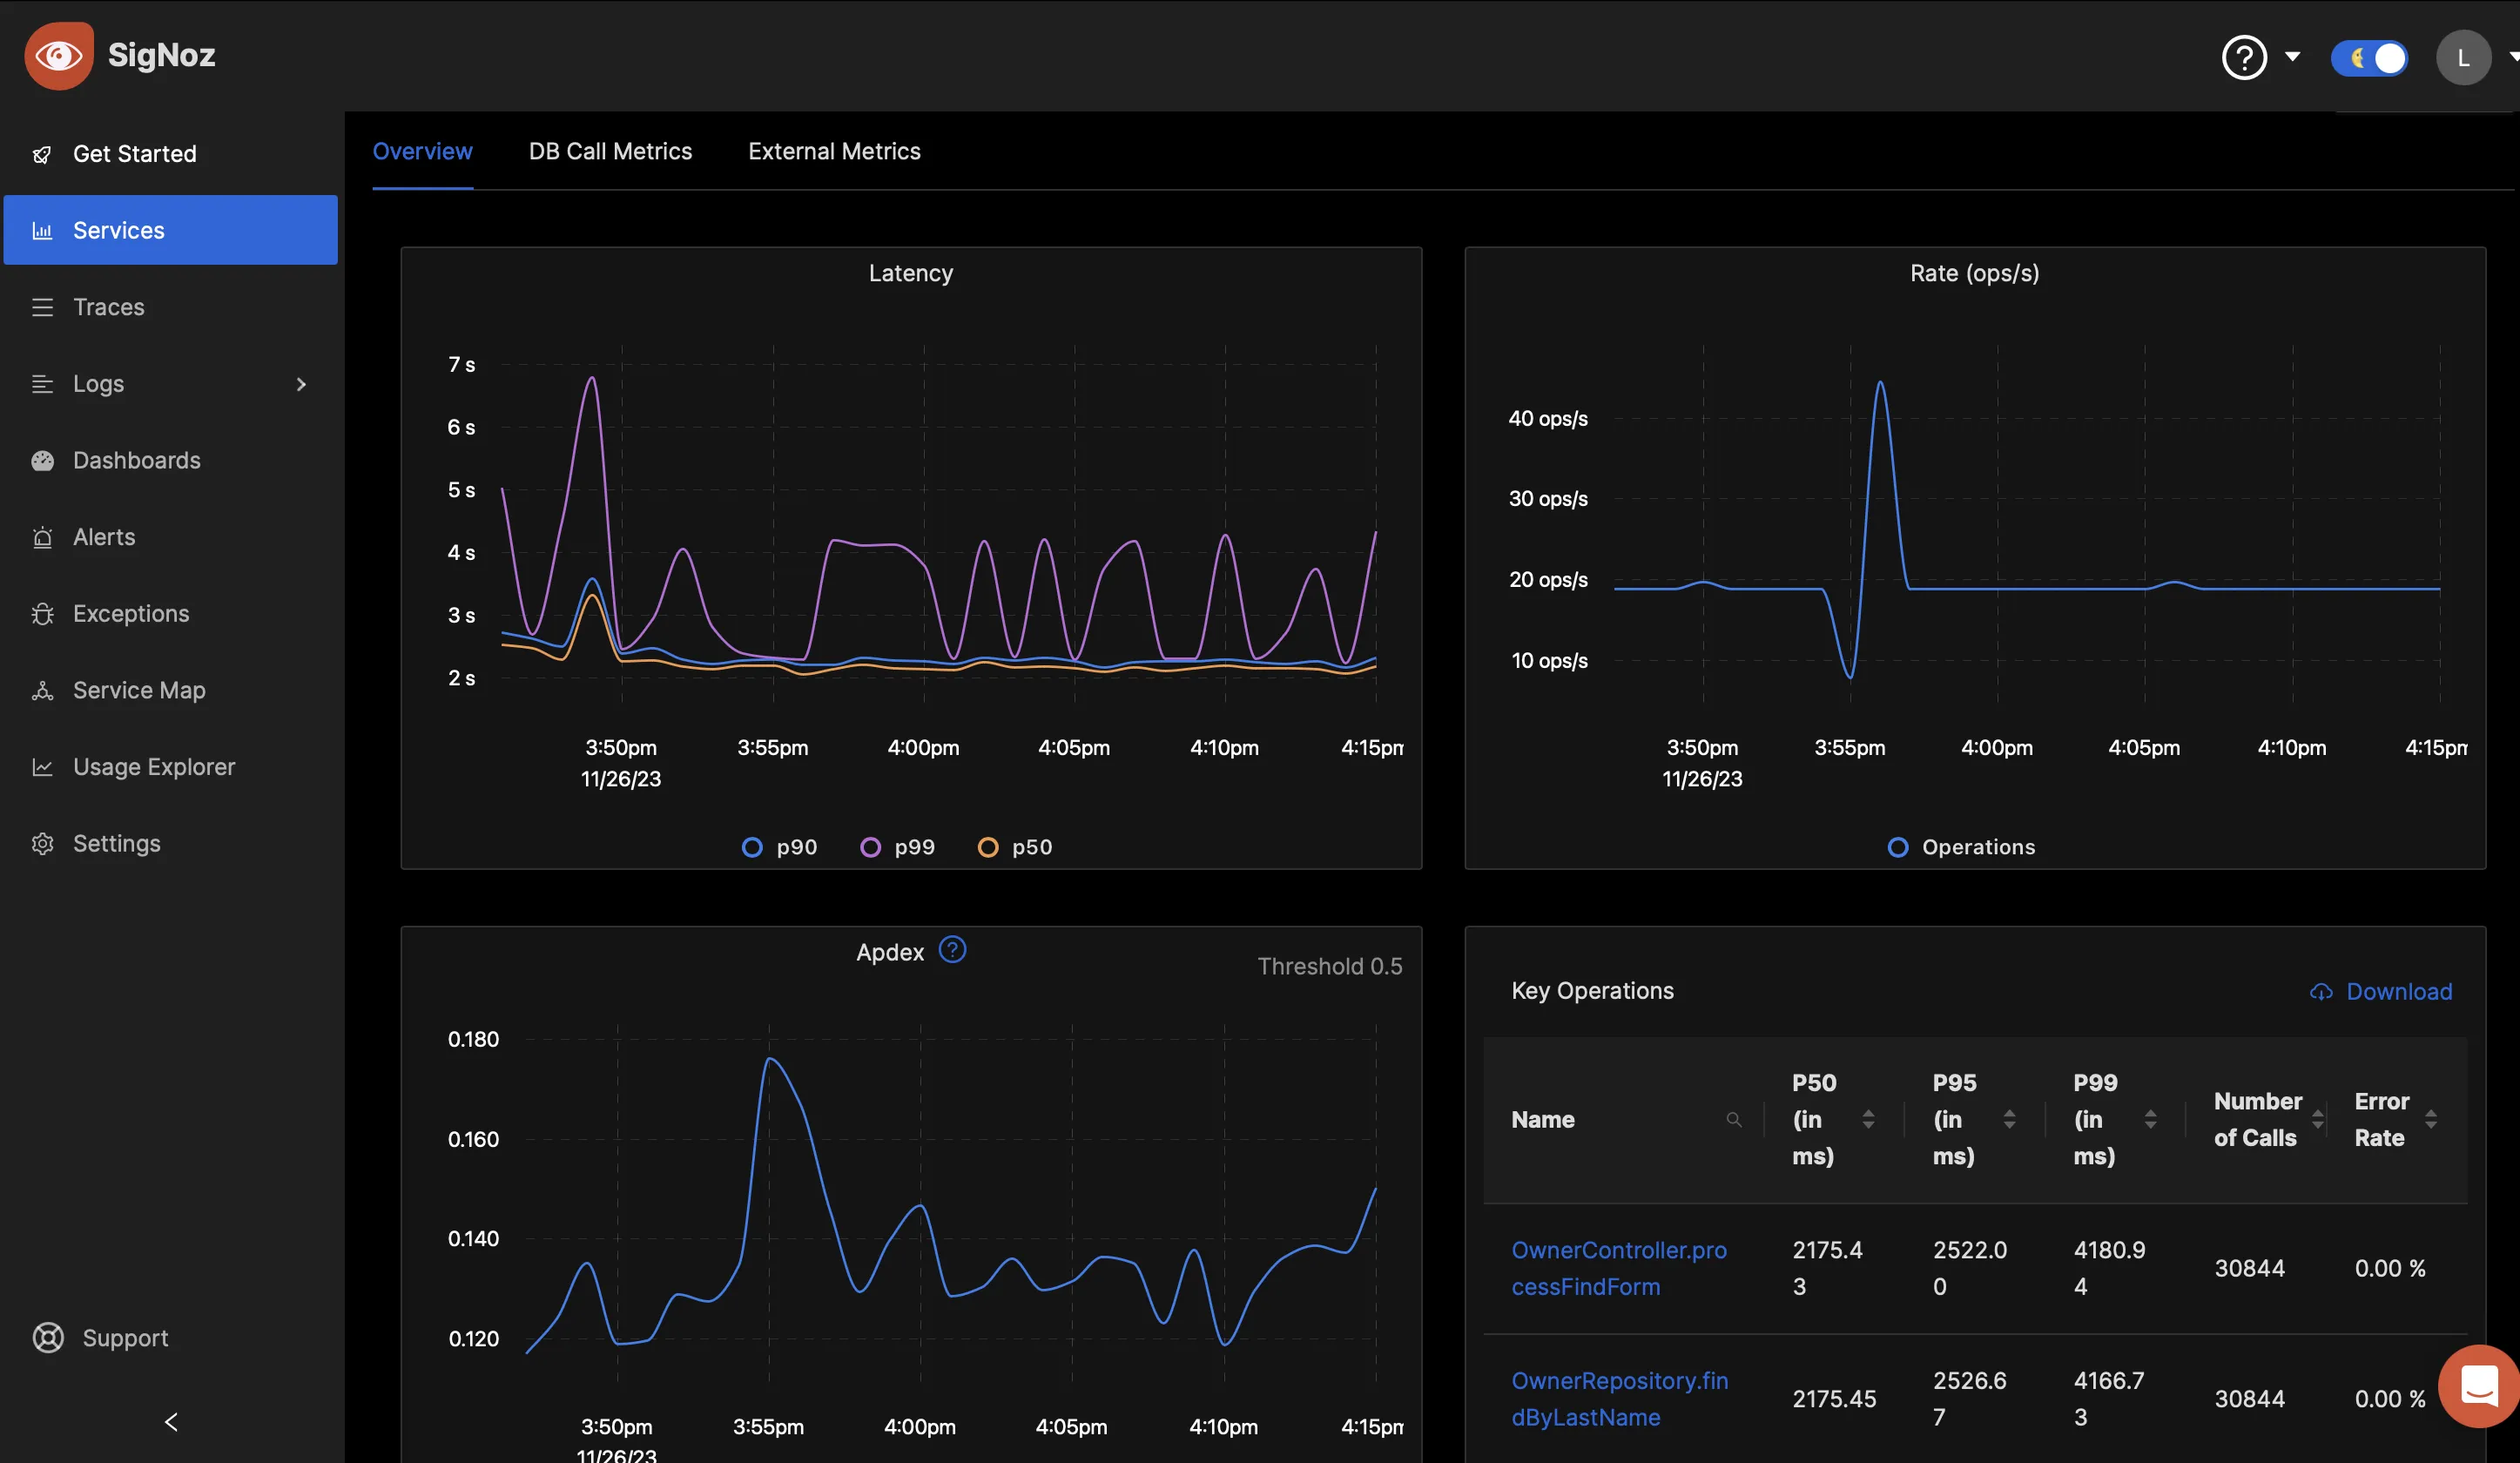Switch to DB Call Metrics tab

pos(610,150)
